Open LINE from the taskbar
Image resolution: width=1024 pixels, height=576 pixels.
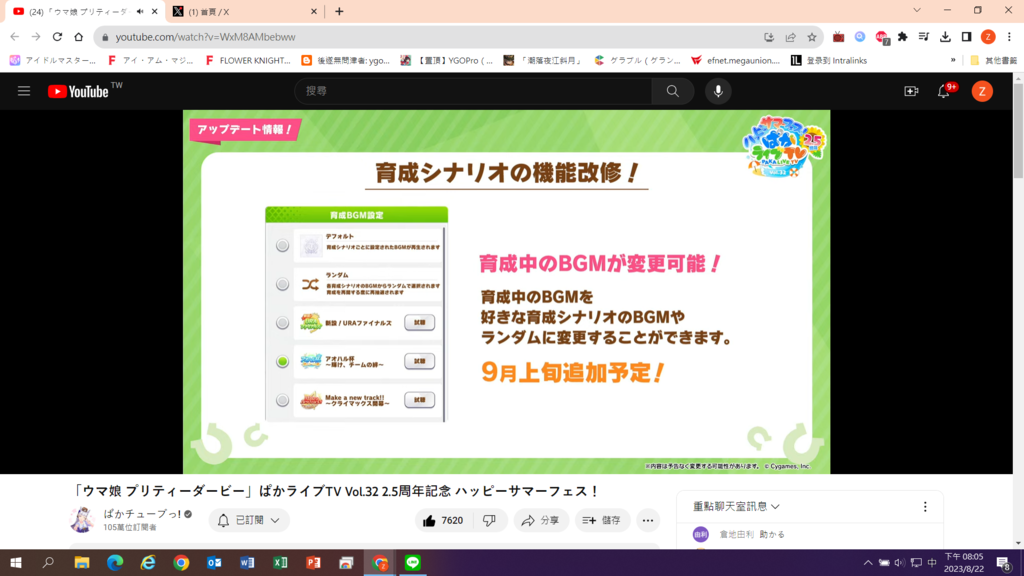click(413, 563)
